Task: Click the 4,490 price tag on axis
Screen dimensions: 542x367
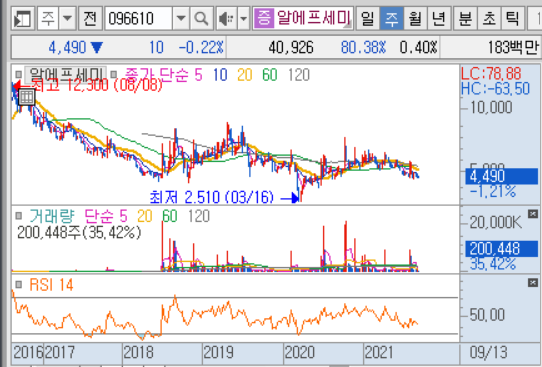Action: [502, 176]
